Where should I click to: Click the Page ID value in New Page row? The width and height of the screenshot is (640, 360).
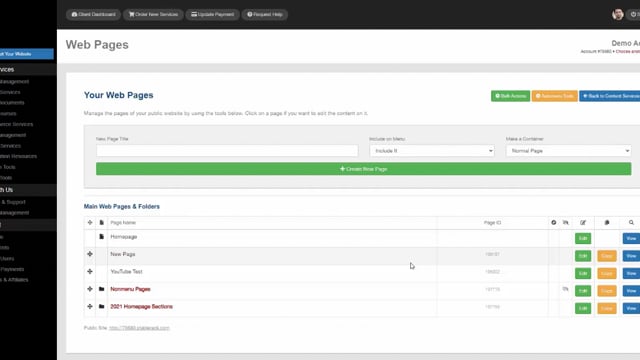pyautogui.click(x=492, y=254)
